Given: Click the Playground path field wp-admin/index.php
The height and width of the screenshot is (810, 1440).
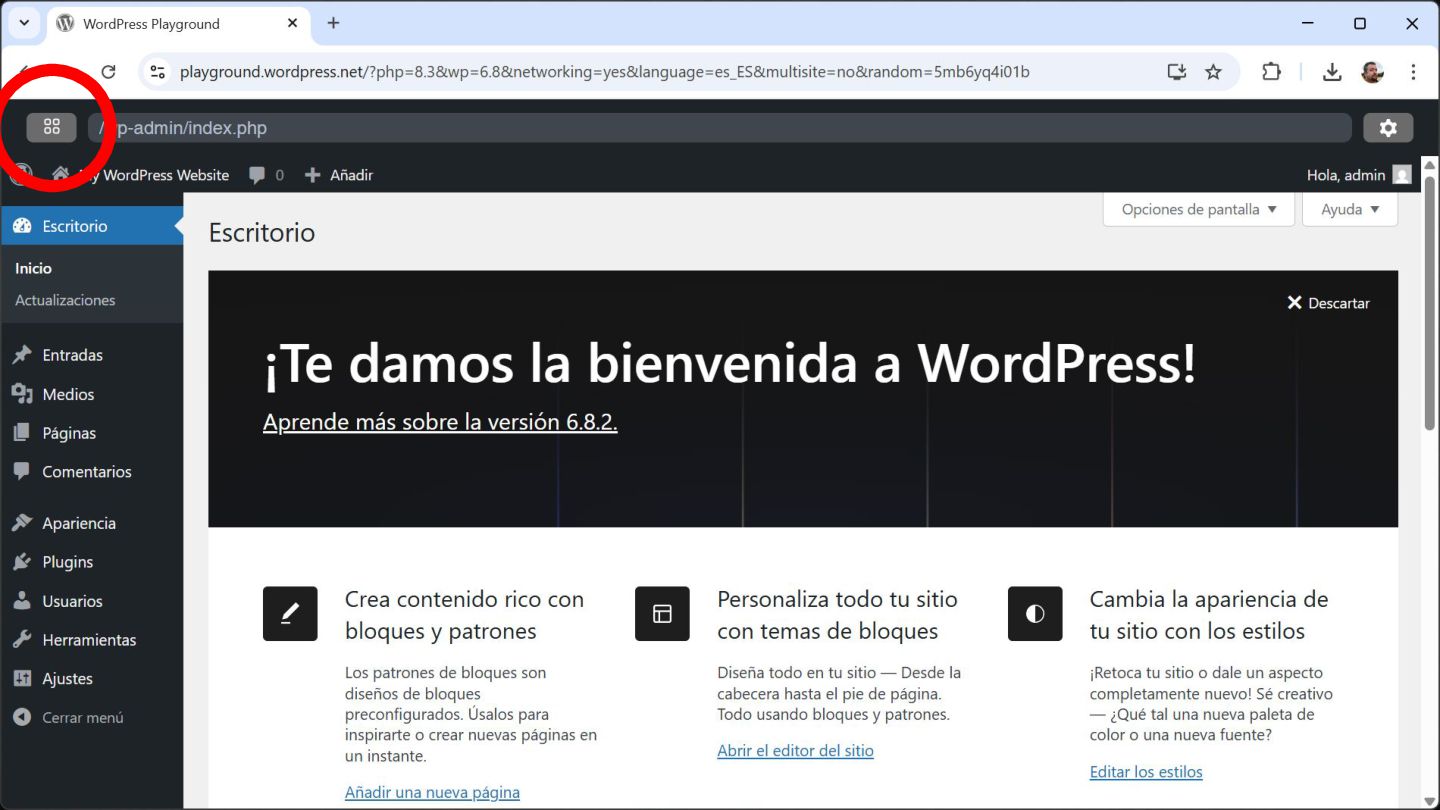Looking at the screenshot, I should 720,127.
